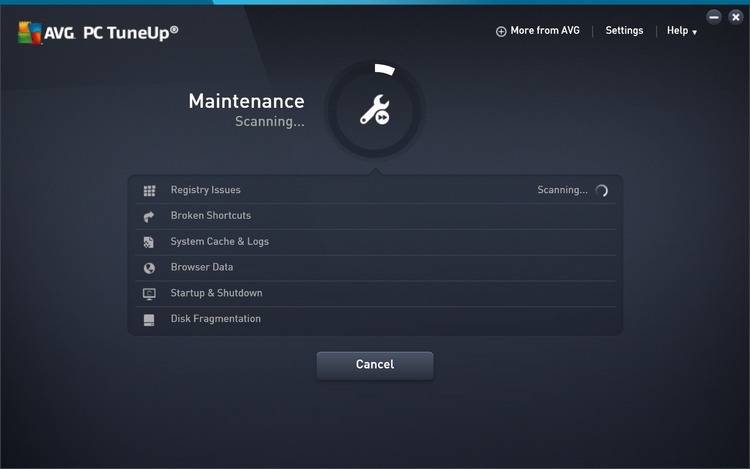Click the System Cache & Logs icon
This screenshot has width=750, height=469.
click(x=149, y=242)
